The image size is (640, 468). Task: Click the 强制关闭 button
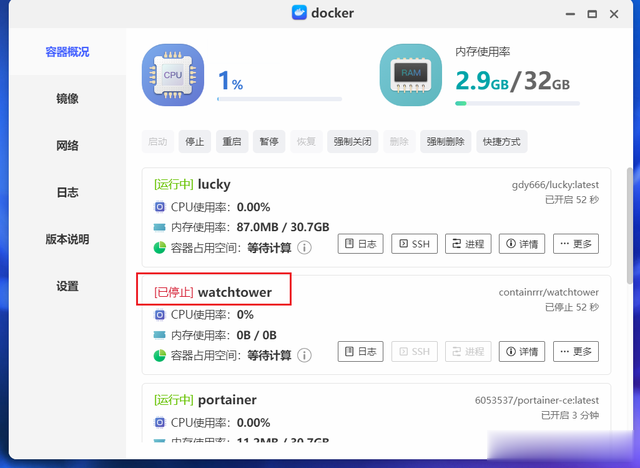coord(353,142)
